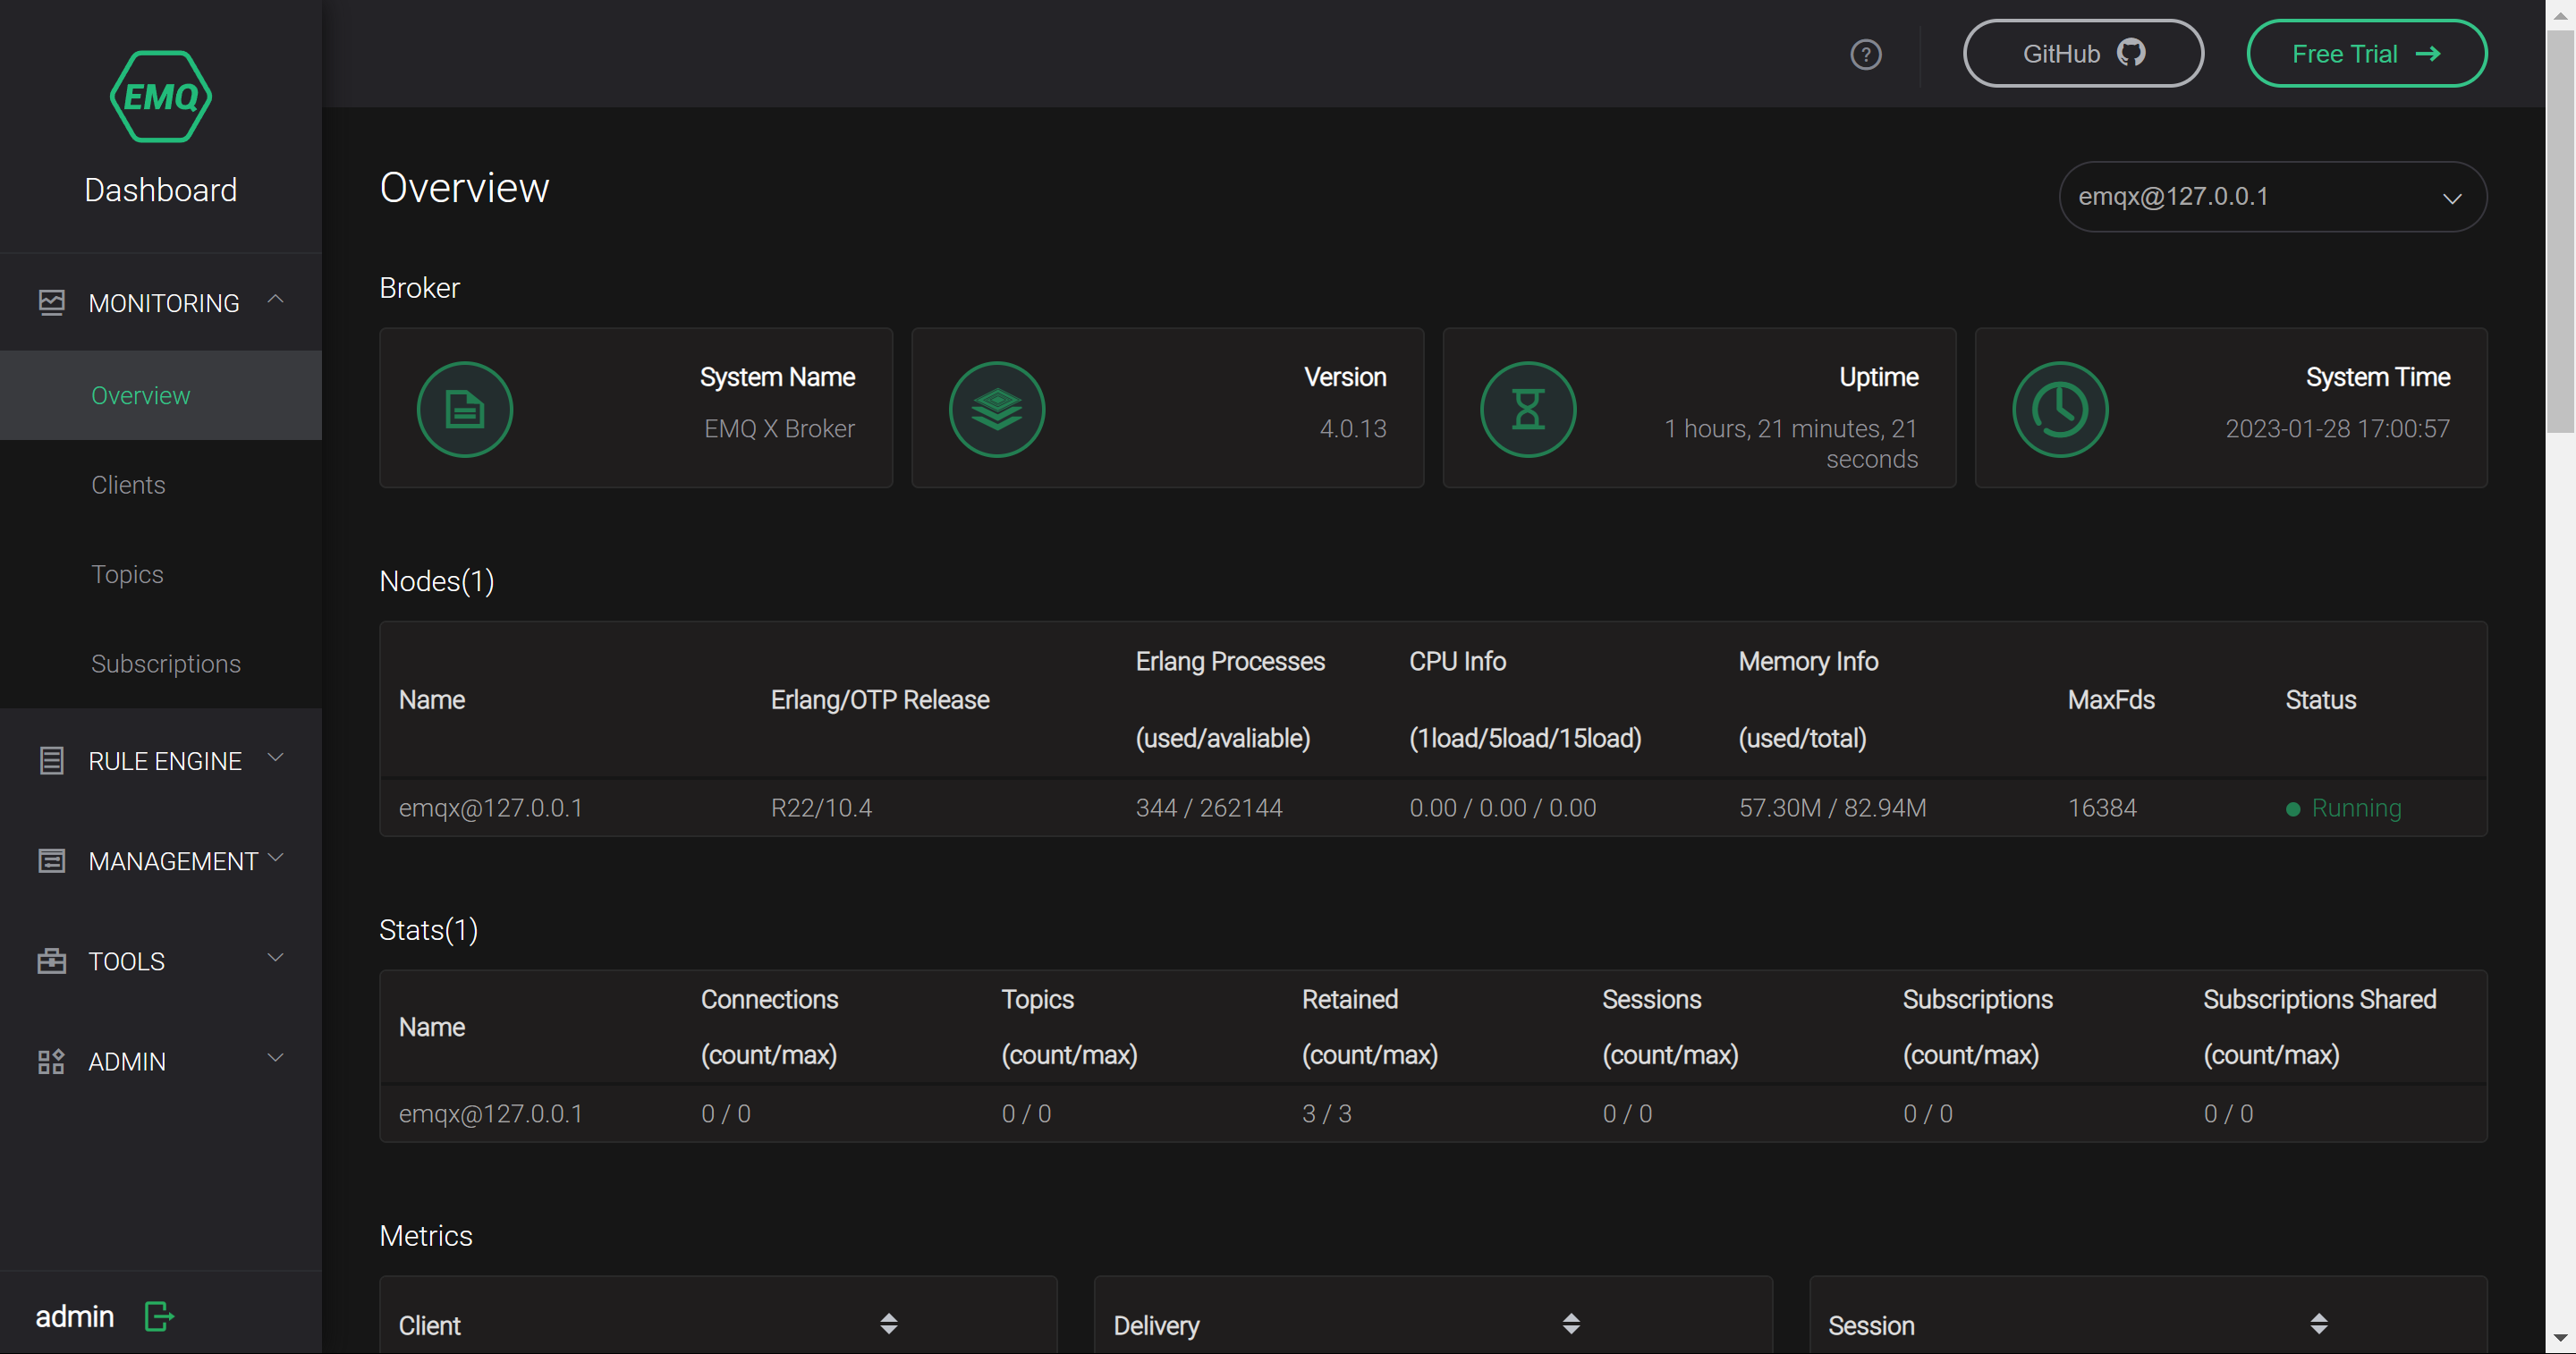Image resolution: width=2576 pixels, height=1354 pixels.
Task: Click the GitHub button
Action: [2082, 54]
